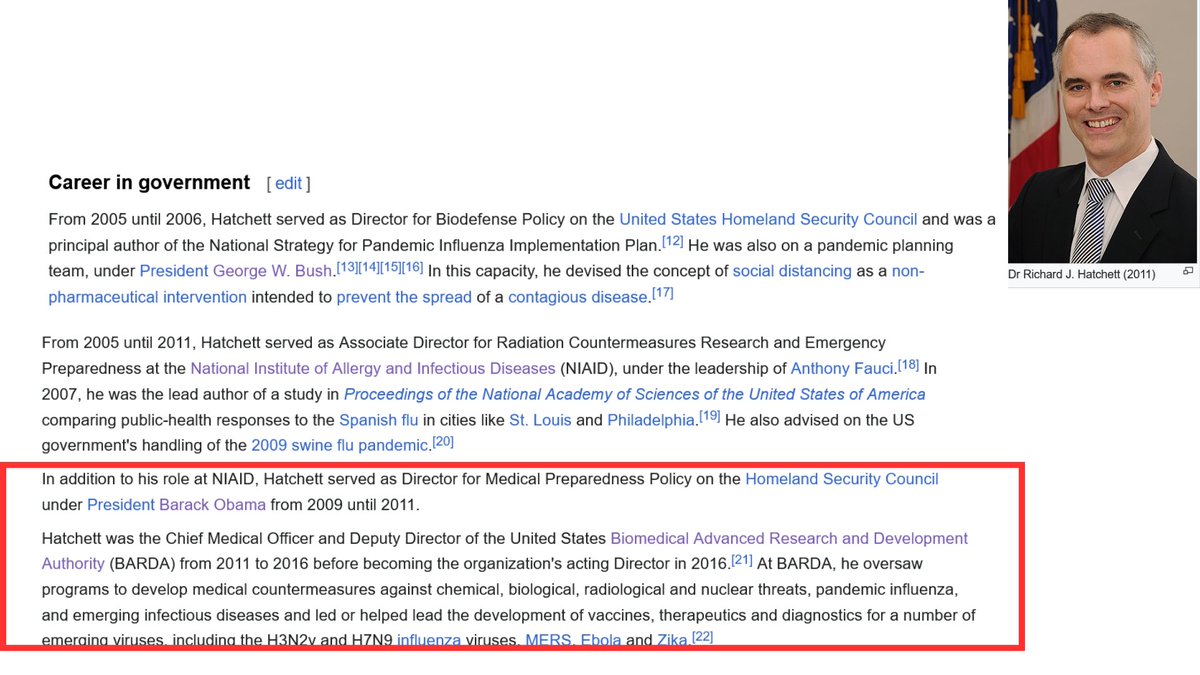Follow the Anthony Fauci link
This screenshot has width=1200, height=675.
click(x=841, y=368)
